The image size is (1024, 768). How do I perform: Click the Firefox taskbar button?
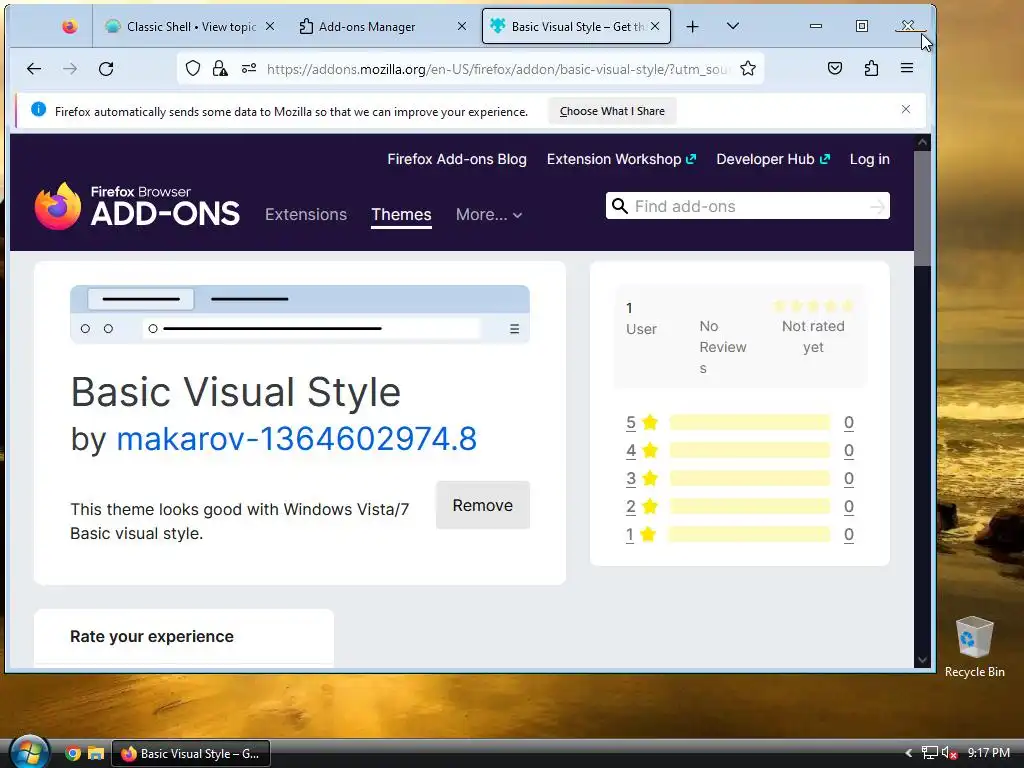coord(191,754)
